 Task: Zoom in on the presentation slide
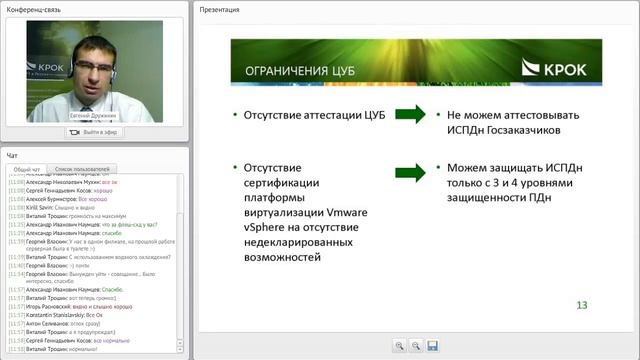(x=399, y=346)
